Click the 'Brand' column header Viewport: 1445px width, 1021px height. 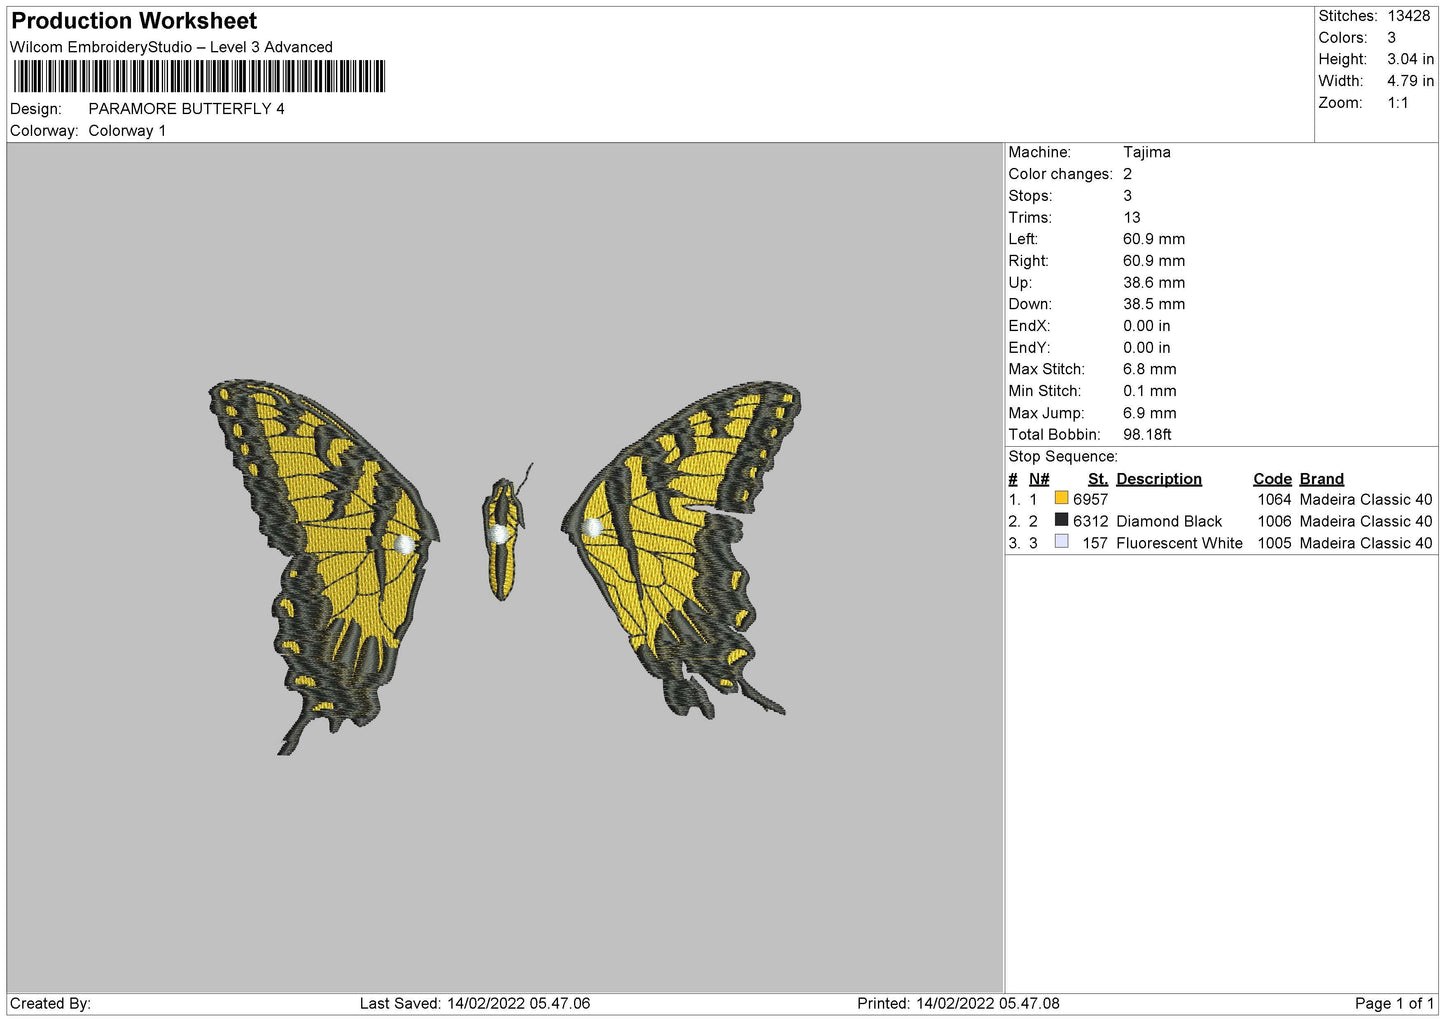click(1321, 479)
